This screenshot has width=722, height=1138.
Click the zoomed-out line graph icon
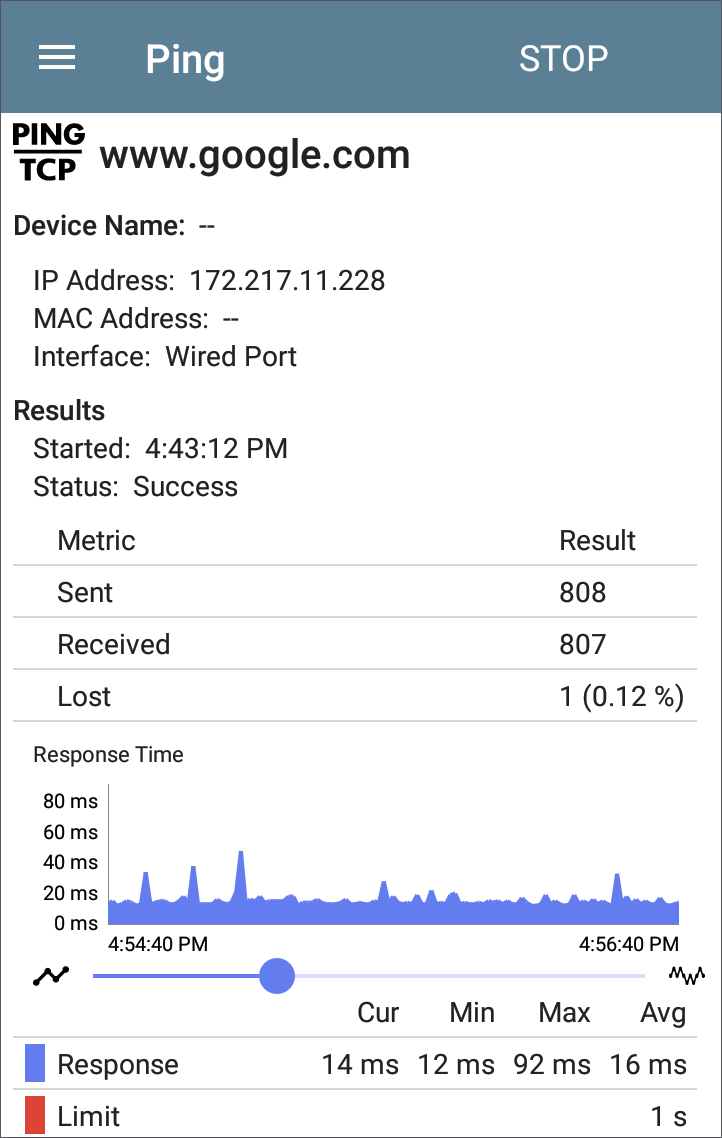pos(51,976)
